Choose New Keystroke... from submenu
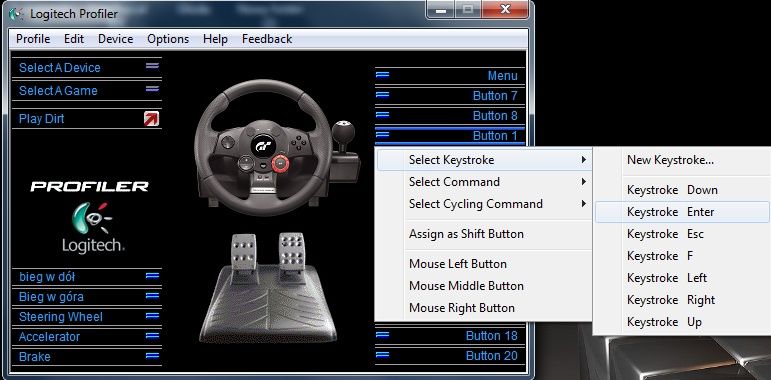 coord(682,160)
